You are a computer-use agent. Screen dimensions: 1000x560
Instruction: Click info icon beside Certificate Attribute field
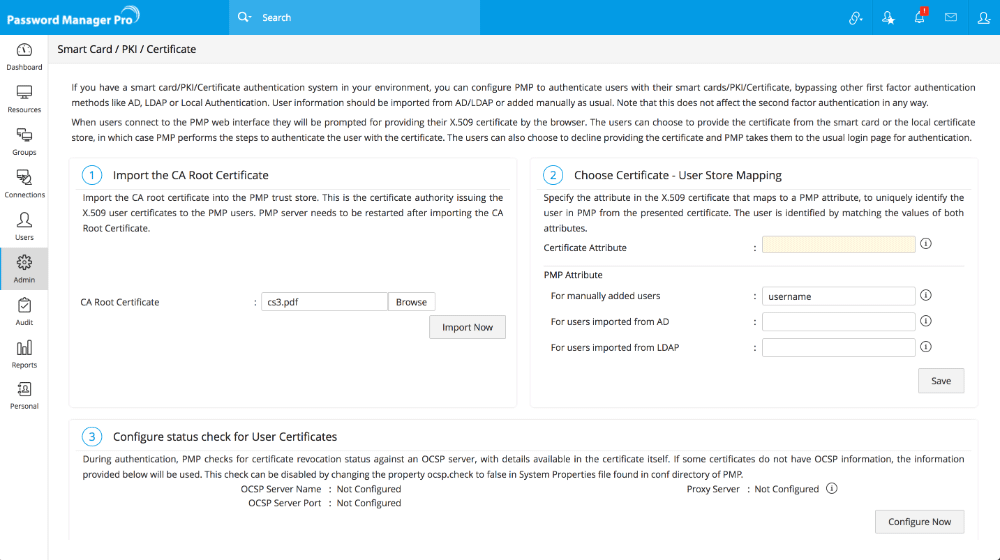(x=926, y=244)
